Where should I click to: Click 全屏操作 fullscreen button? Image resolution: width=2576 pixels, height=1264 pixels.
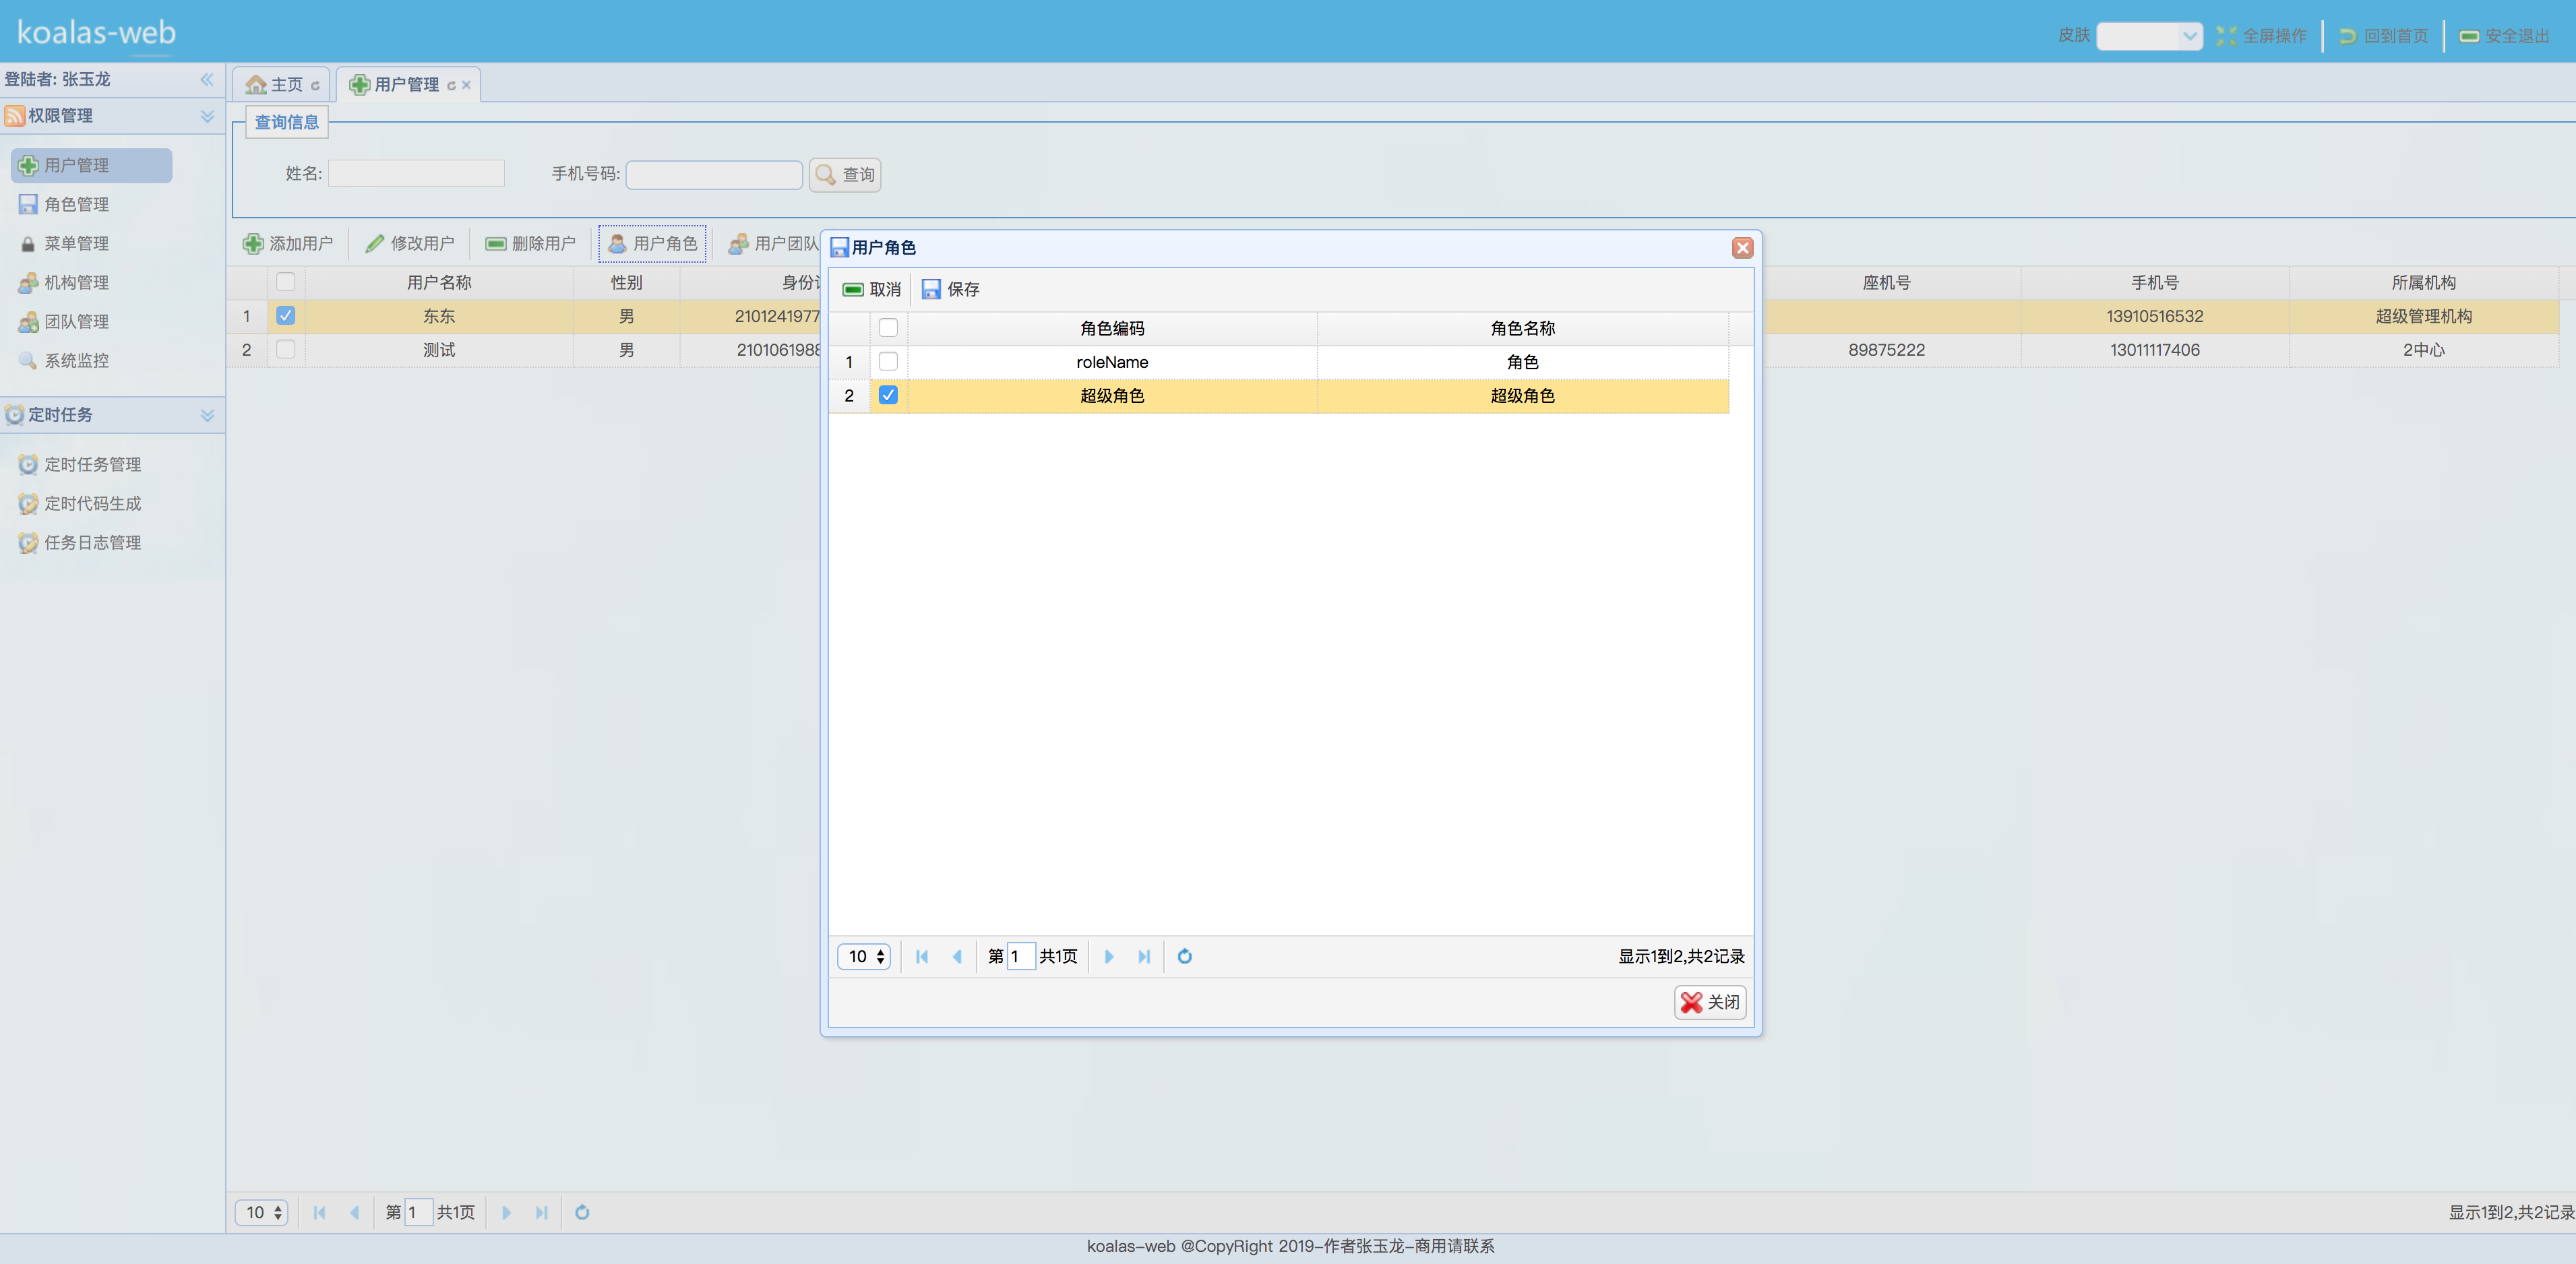tap(2262, 36)
